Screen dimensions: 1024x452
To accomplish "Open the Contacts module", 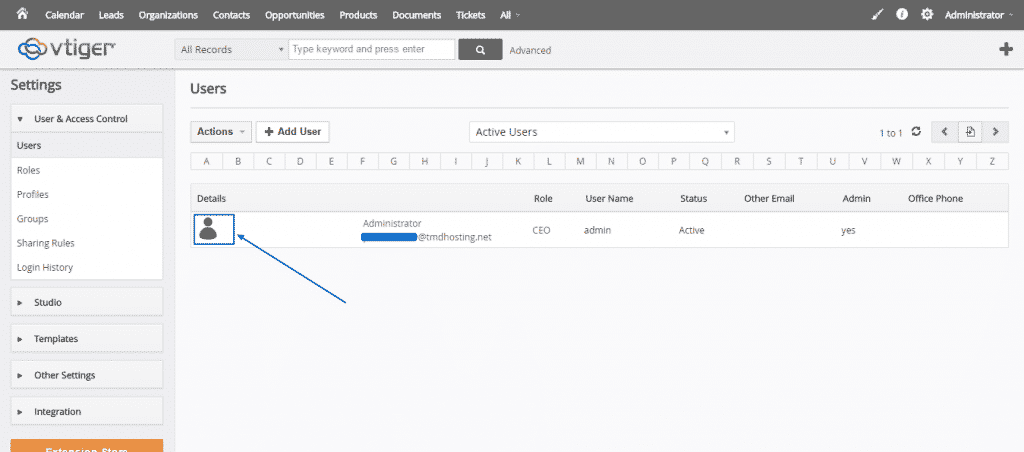I will point(231,14).
